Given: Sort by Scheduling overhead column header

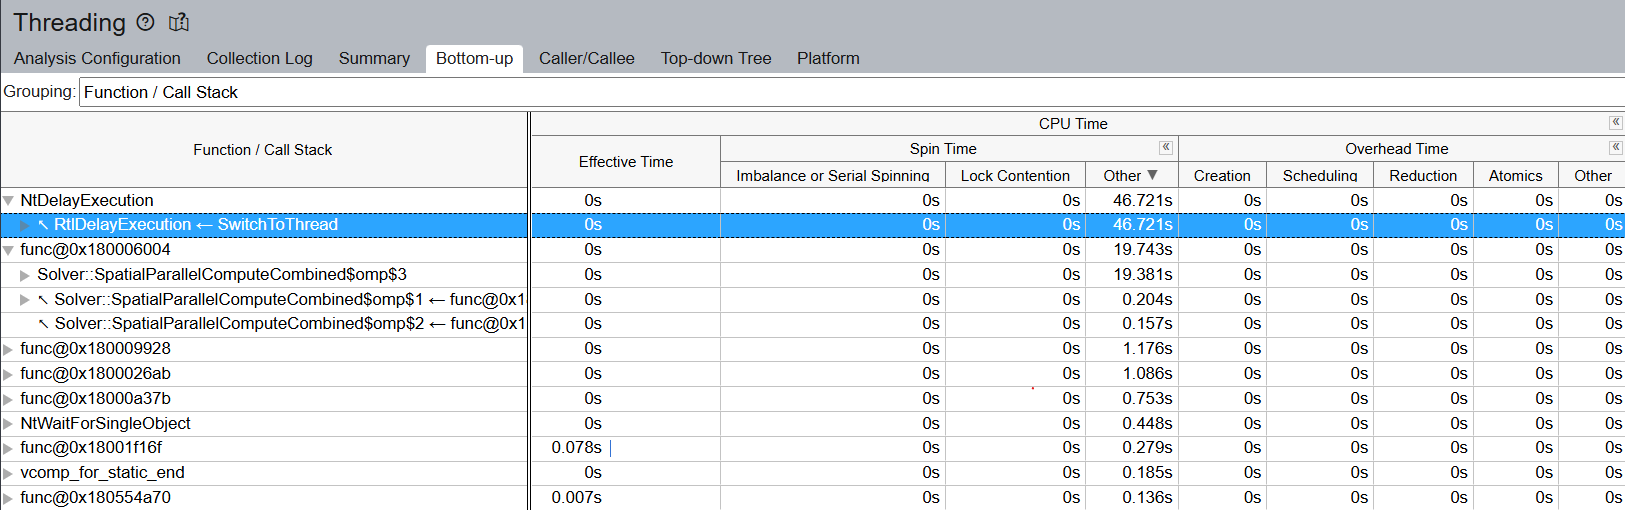Looking at the screenshot, I should pyautogui.click(x=1320, y=175).
